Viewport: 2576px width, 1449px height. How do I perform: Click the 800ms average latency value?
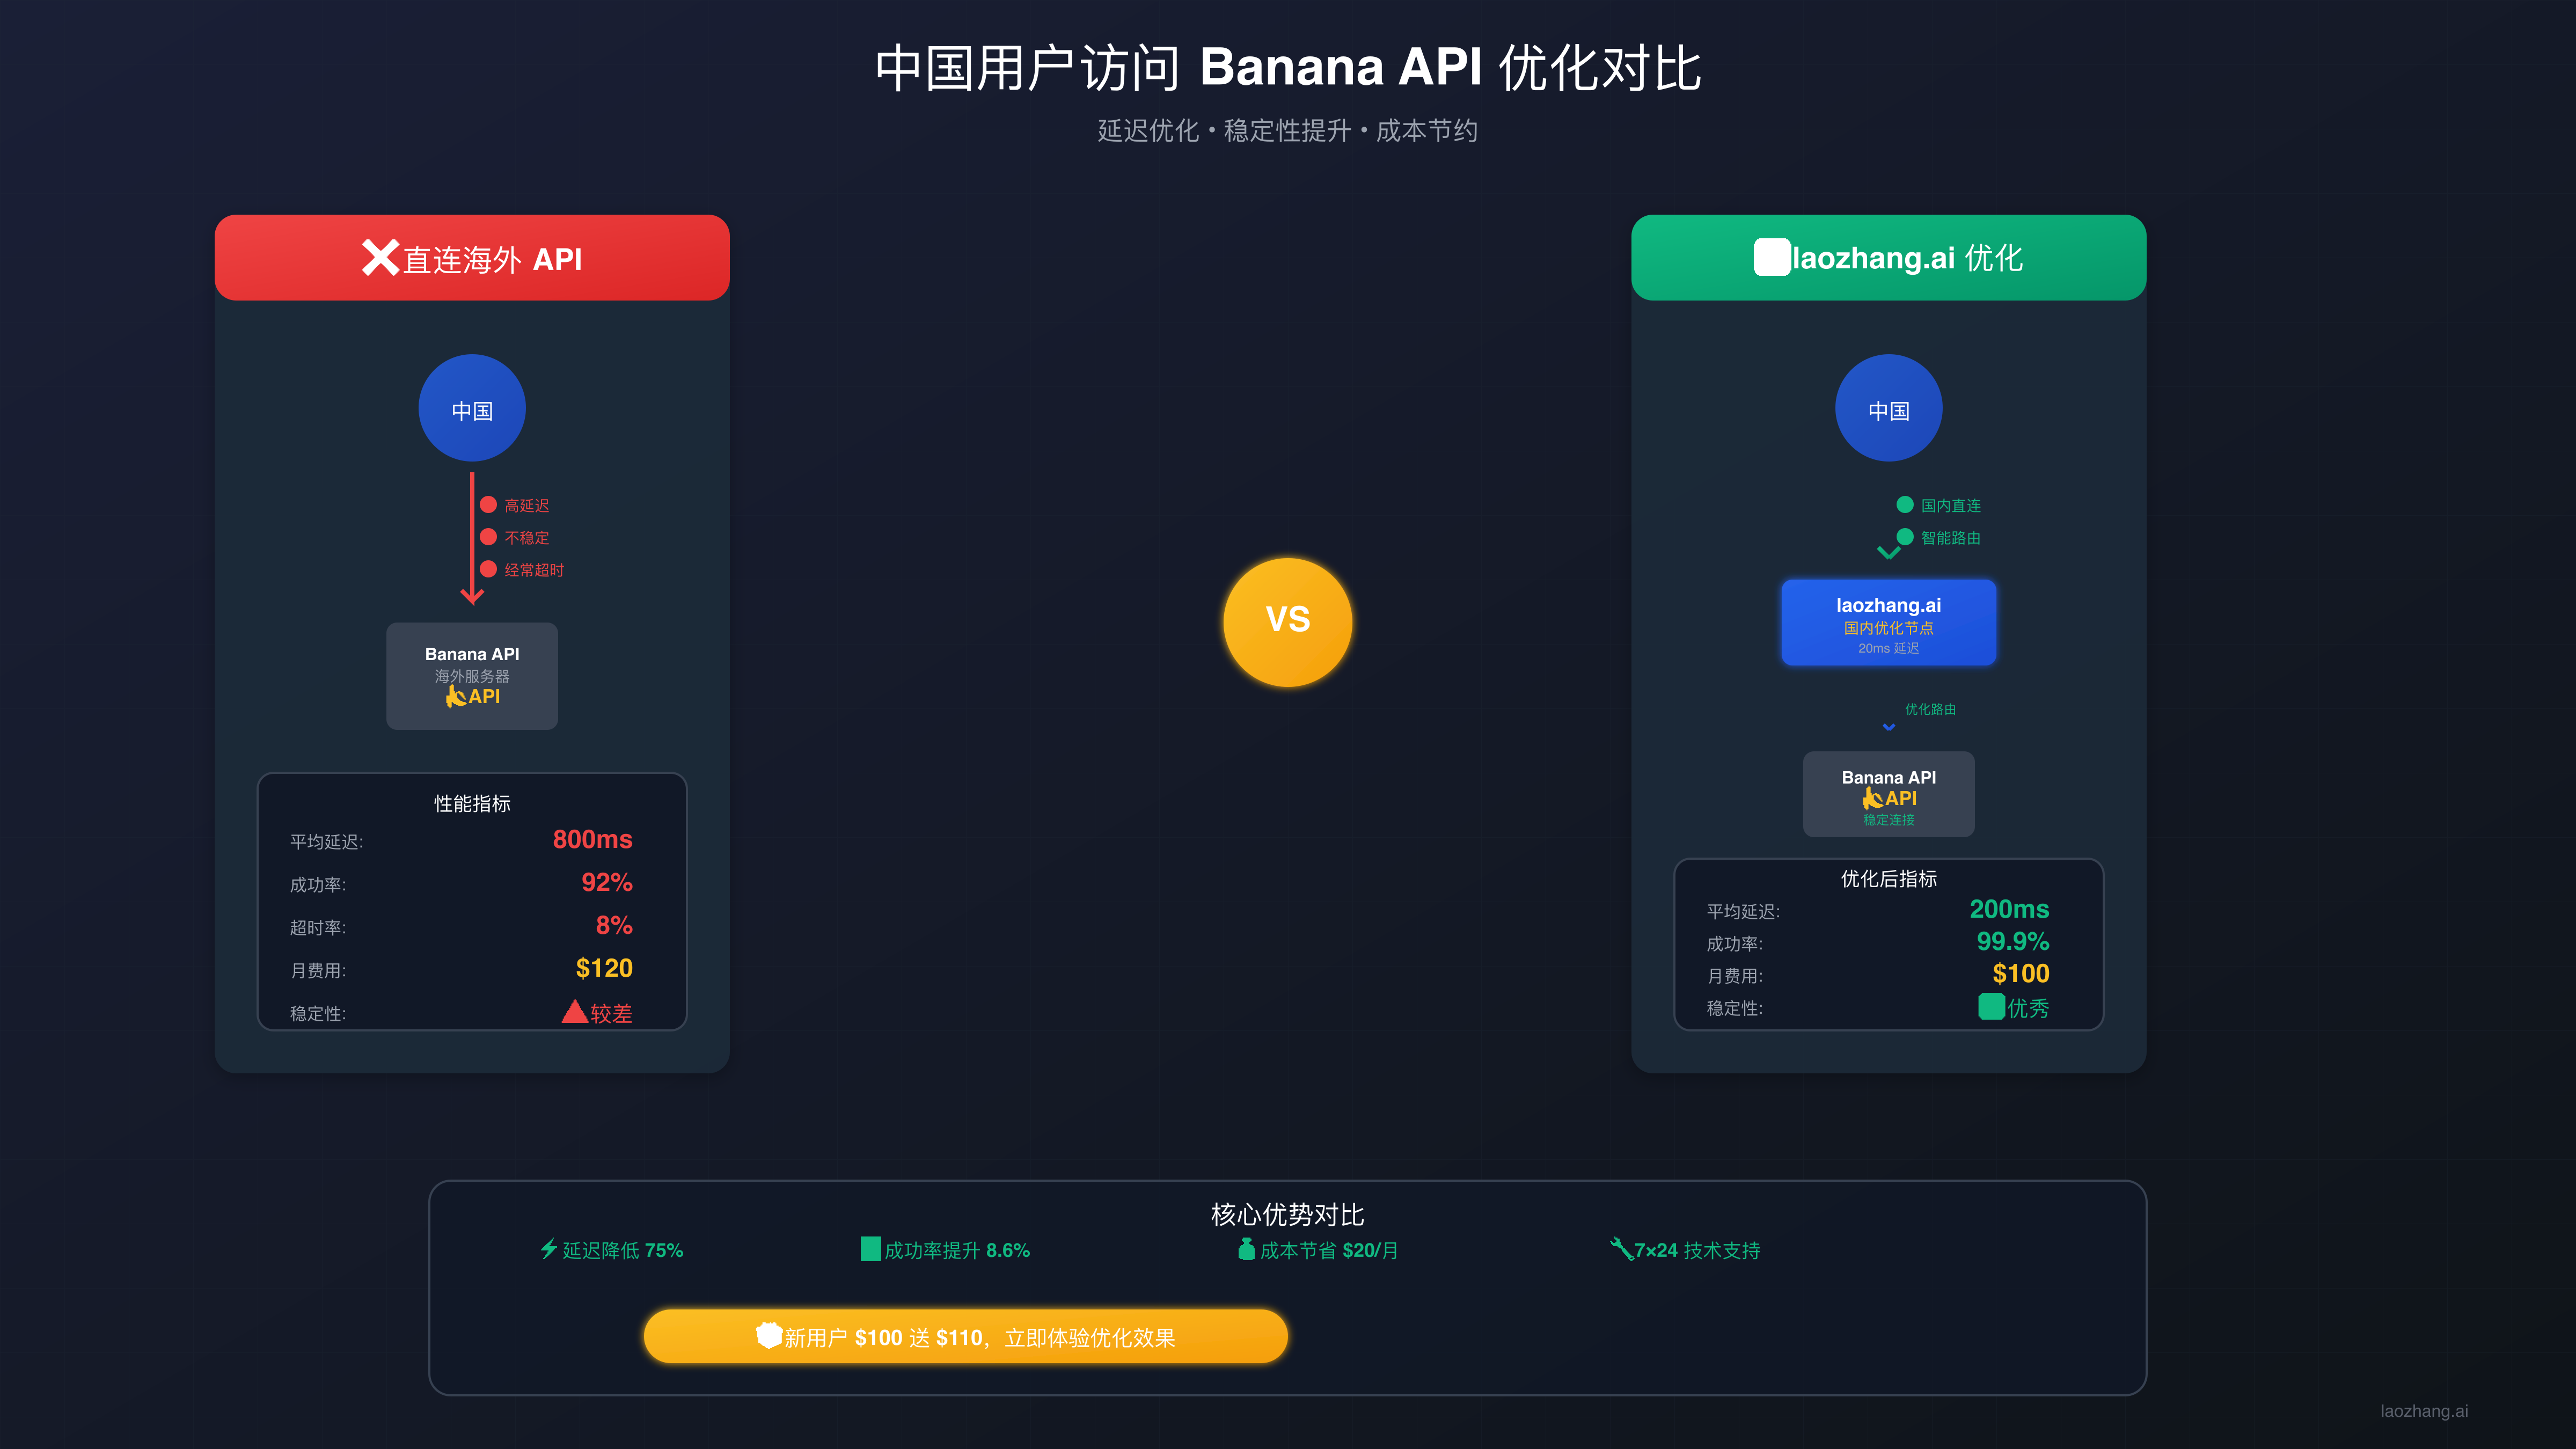pos(592,839)
